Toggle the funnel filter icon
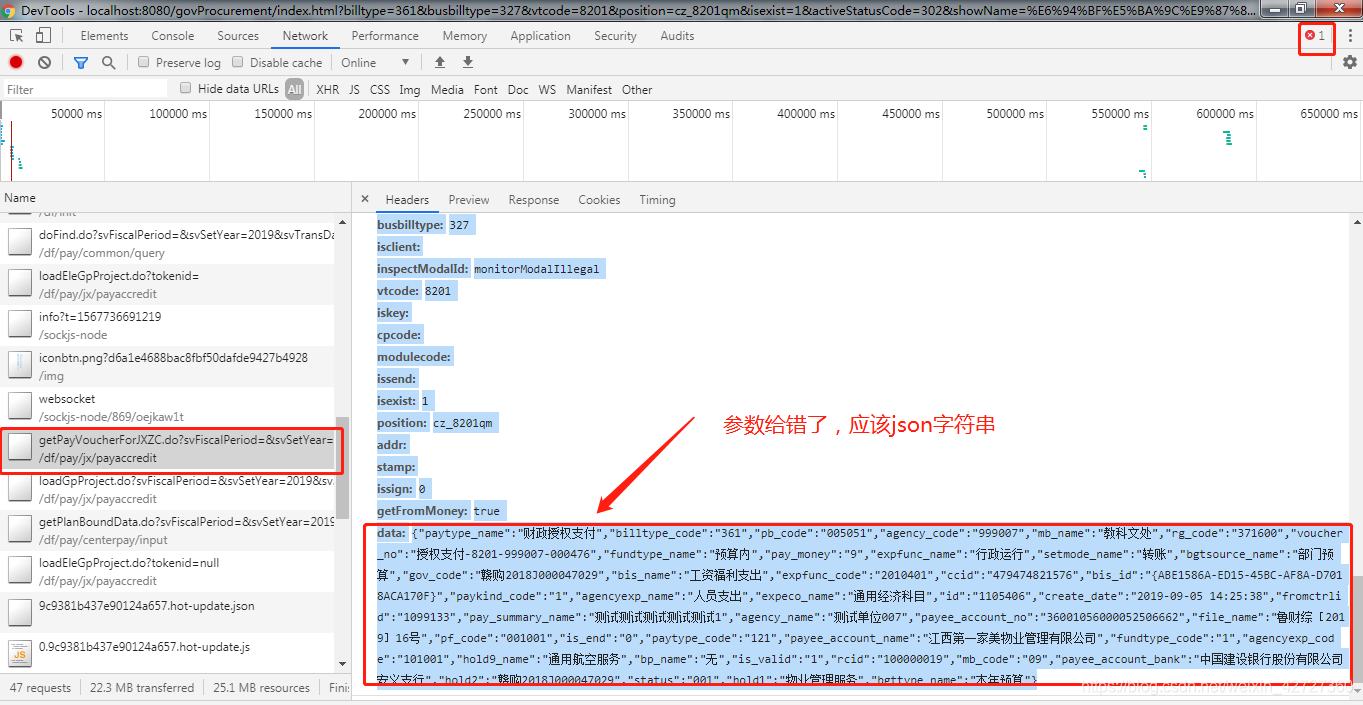The image size is (1363, 705). [x=81, y=62]
